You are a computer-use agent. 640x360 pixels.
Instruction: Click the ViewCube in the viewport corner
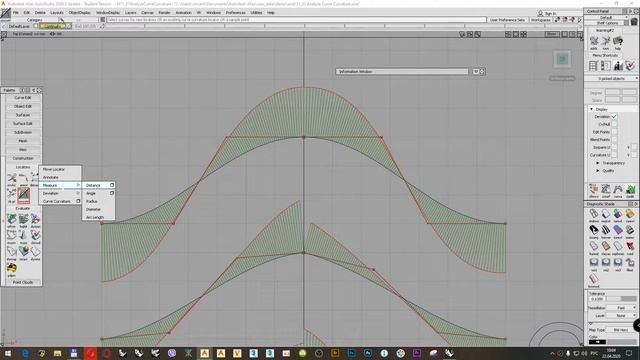pos(562,60)
